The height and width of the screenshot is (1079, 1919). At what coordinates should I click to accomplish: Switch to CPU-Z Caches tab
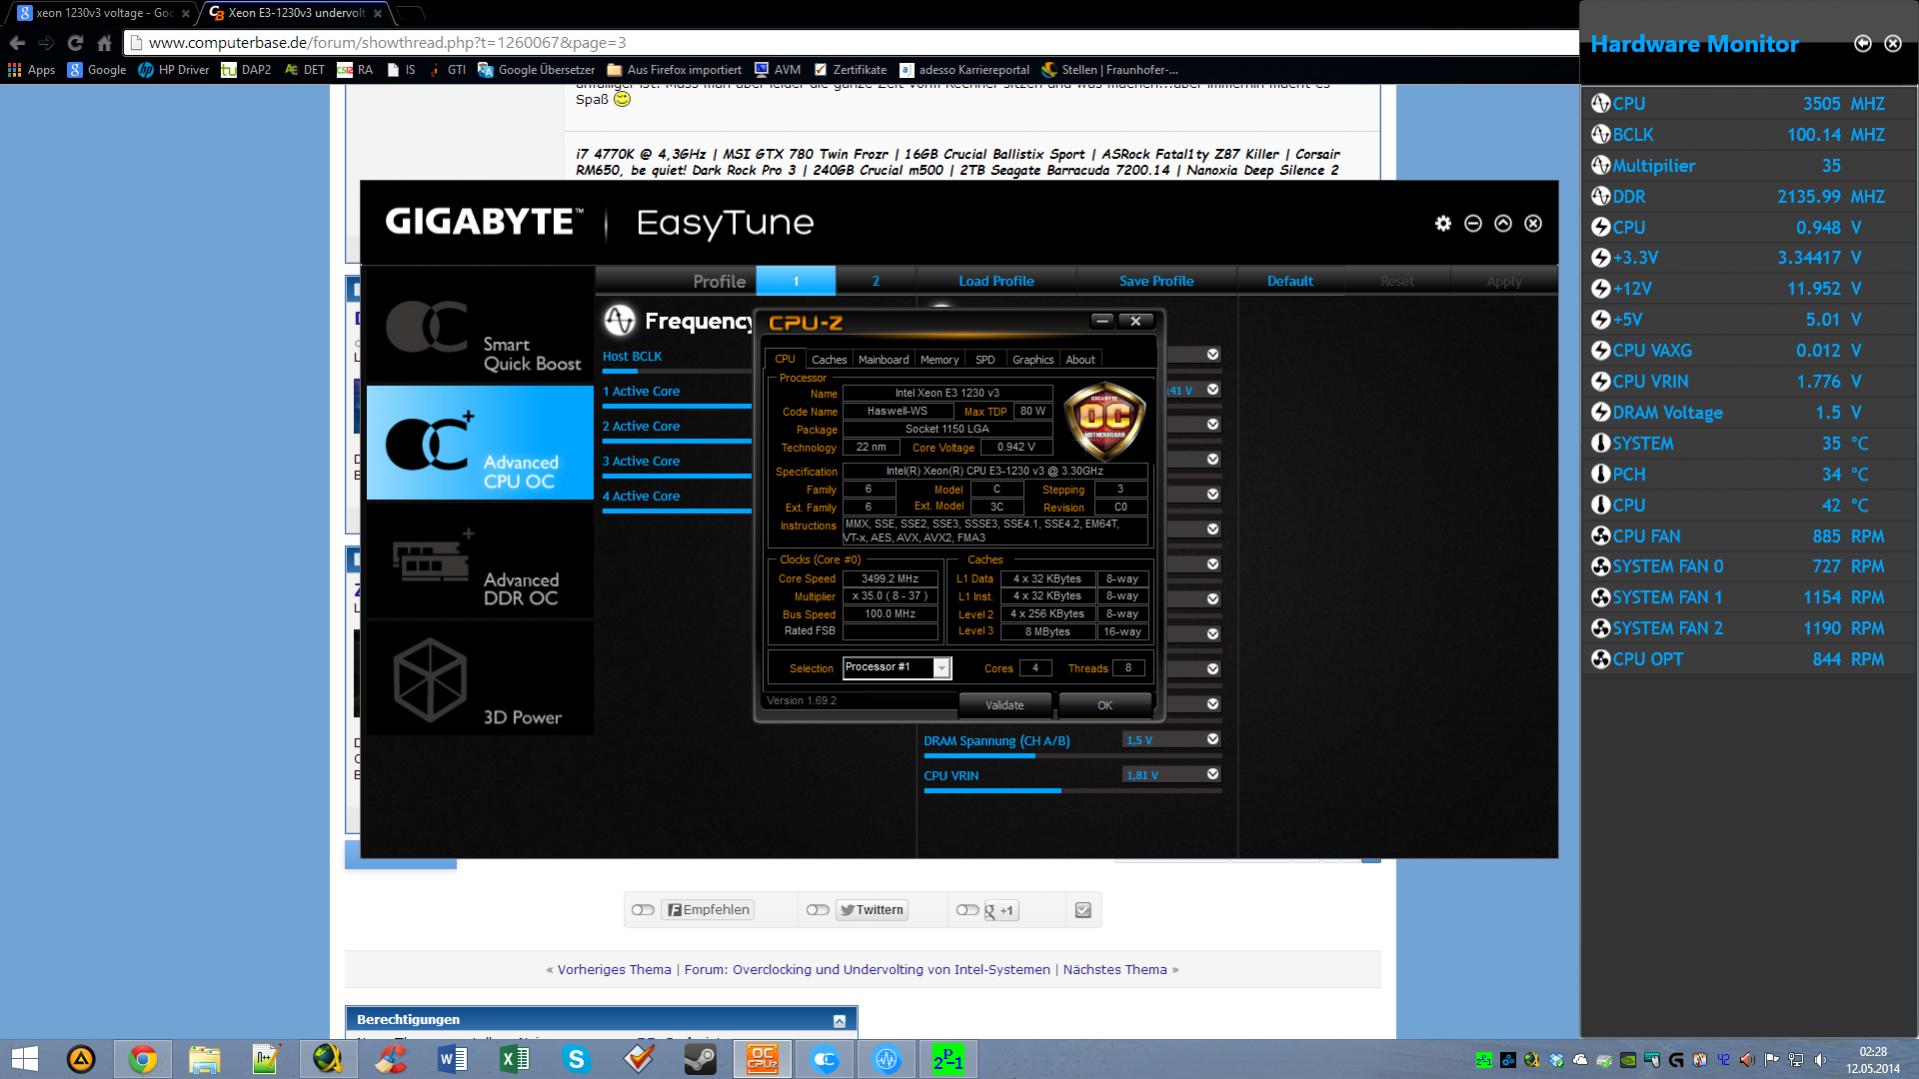point(829,360)
